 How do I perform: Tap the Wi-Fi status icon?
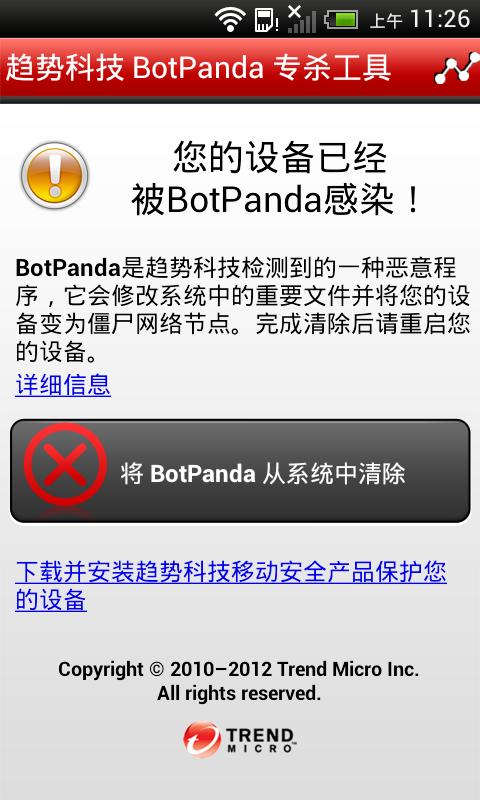pyautogui.click(x=230, y=19)
